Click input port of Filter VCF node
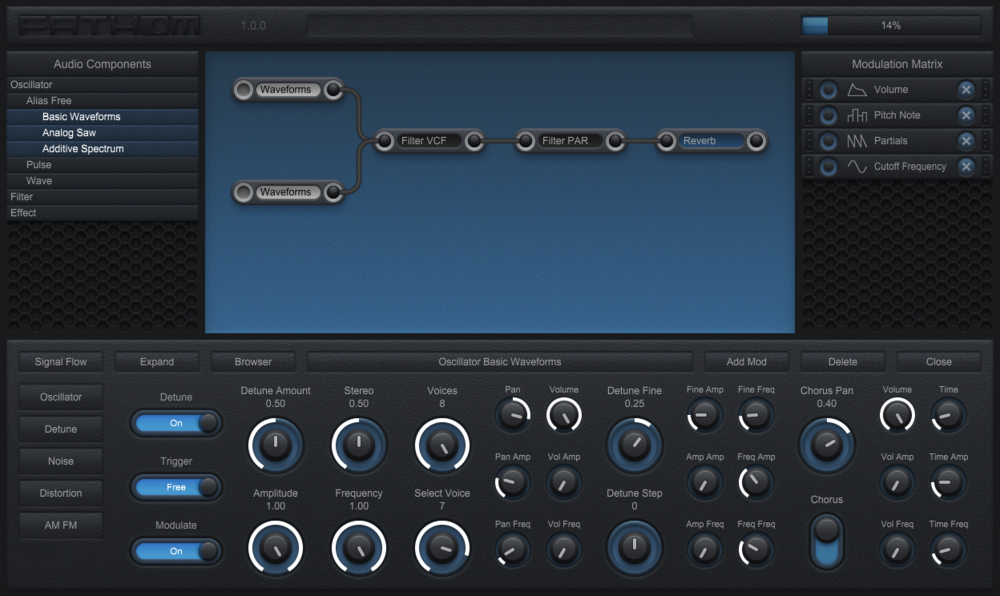1000x596 pixels. point(385,141)
